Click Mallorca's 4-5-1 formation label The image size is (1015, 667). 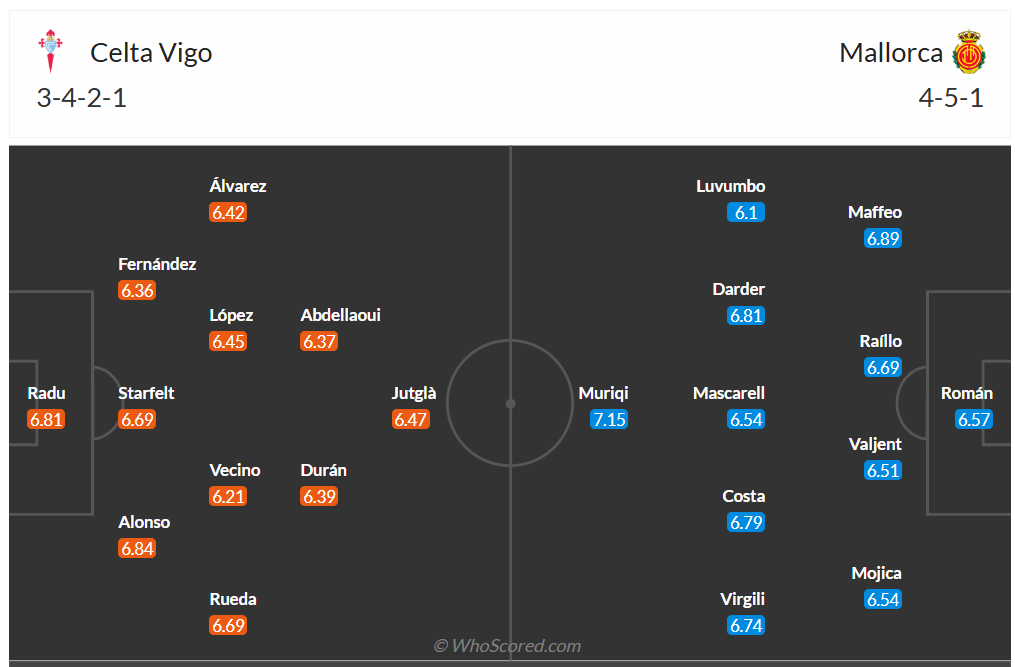coord(950,98)
